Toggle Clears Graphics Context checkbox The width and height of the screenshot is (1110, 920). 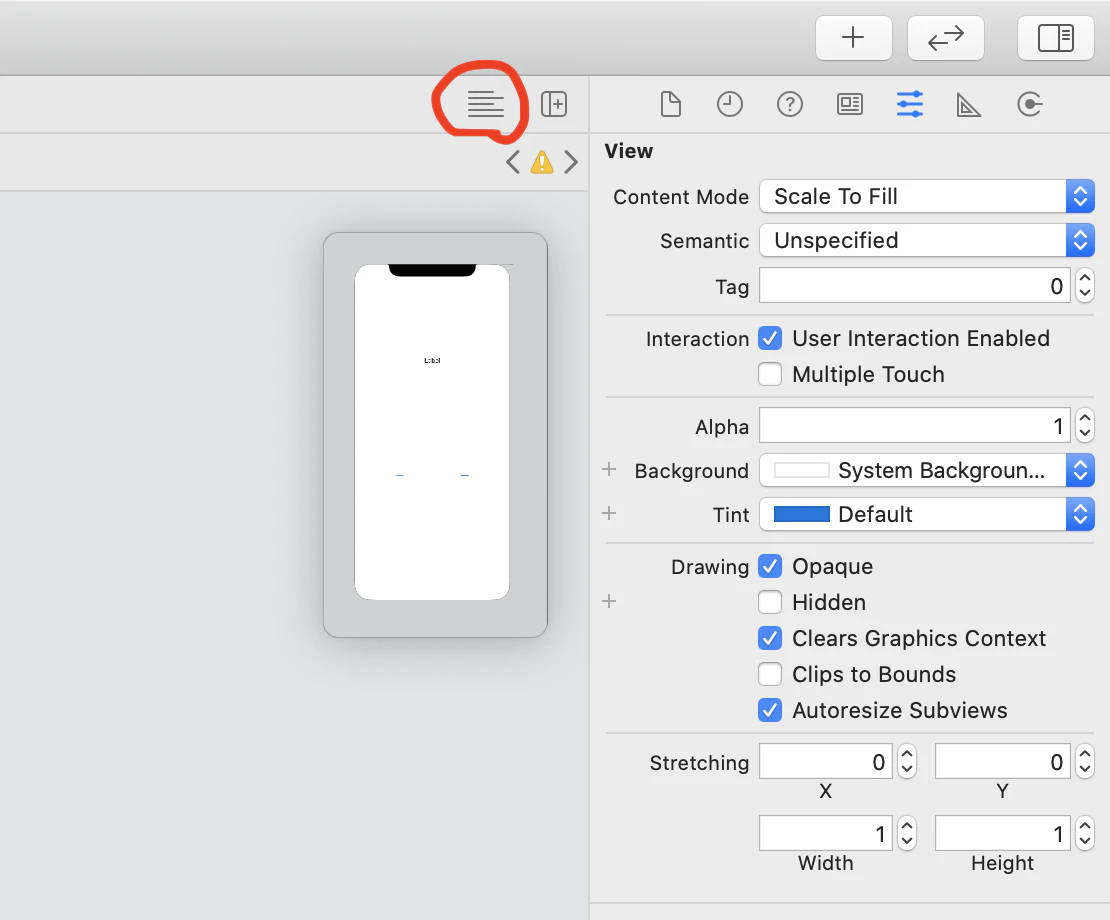pos(770,638)
